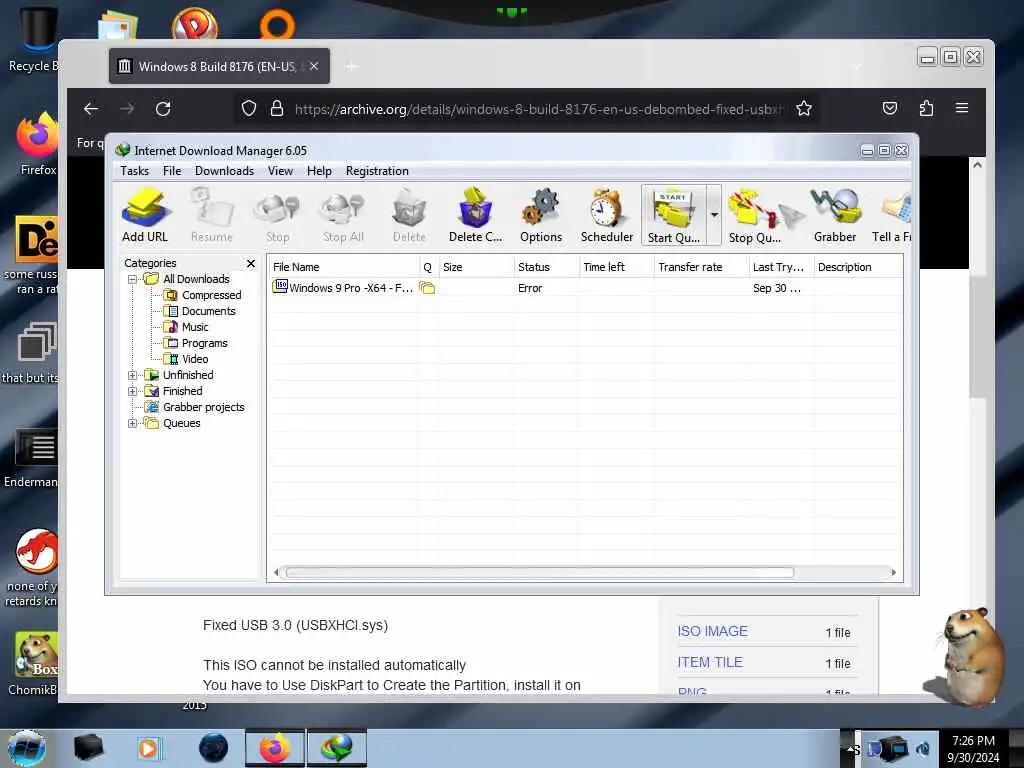The image size is (1024, 768).
Task: Launch the Grabber toolbar icon
Action: pos(835,216)
